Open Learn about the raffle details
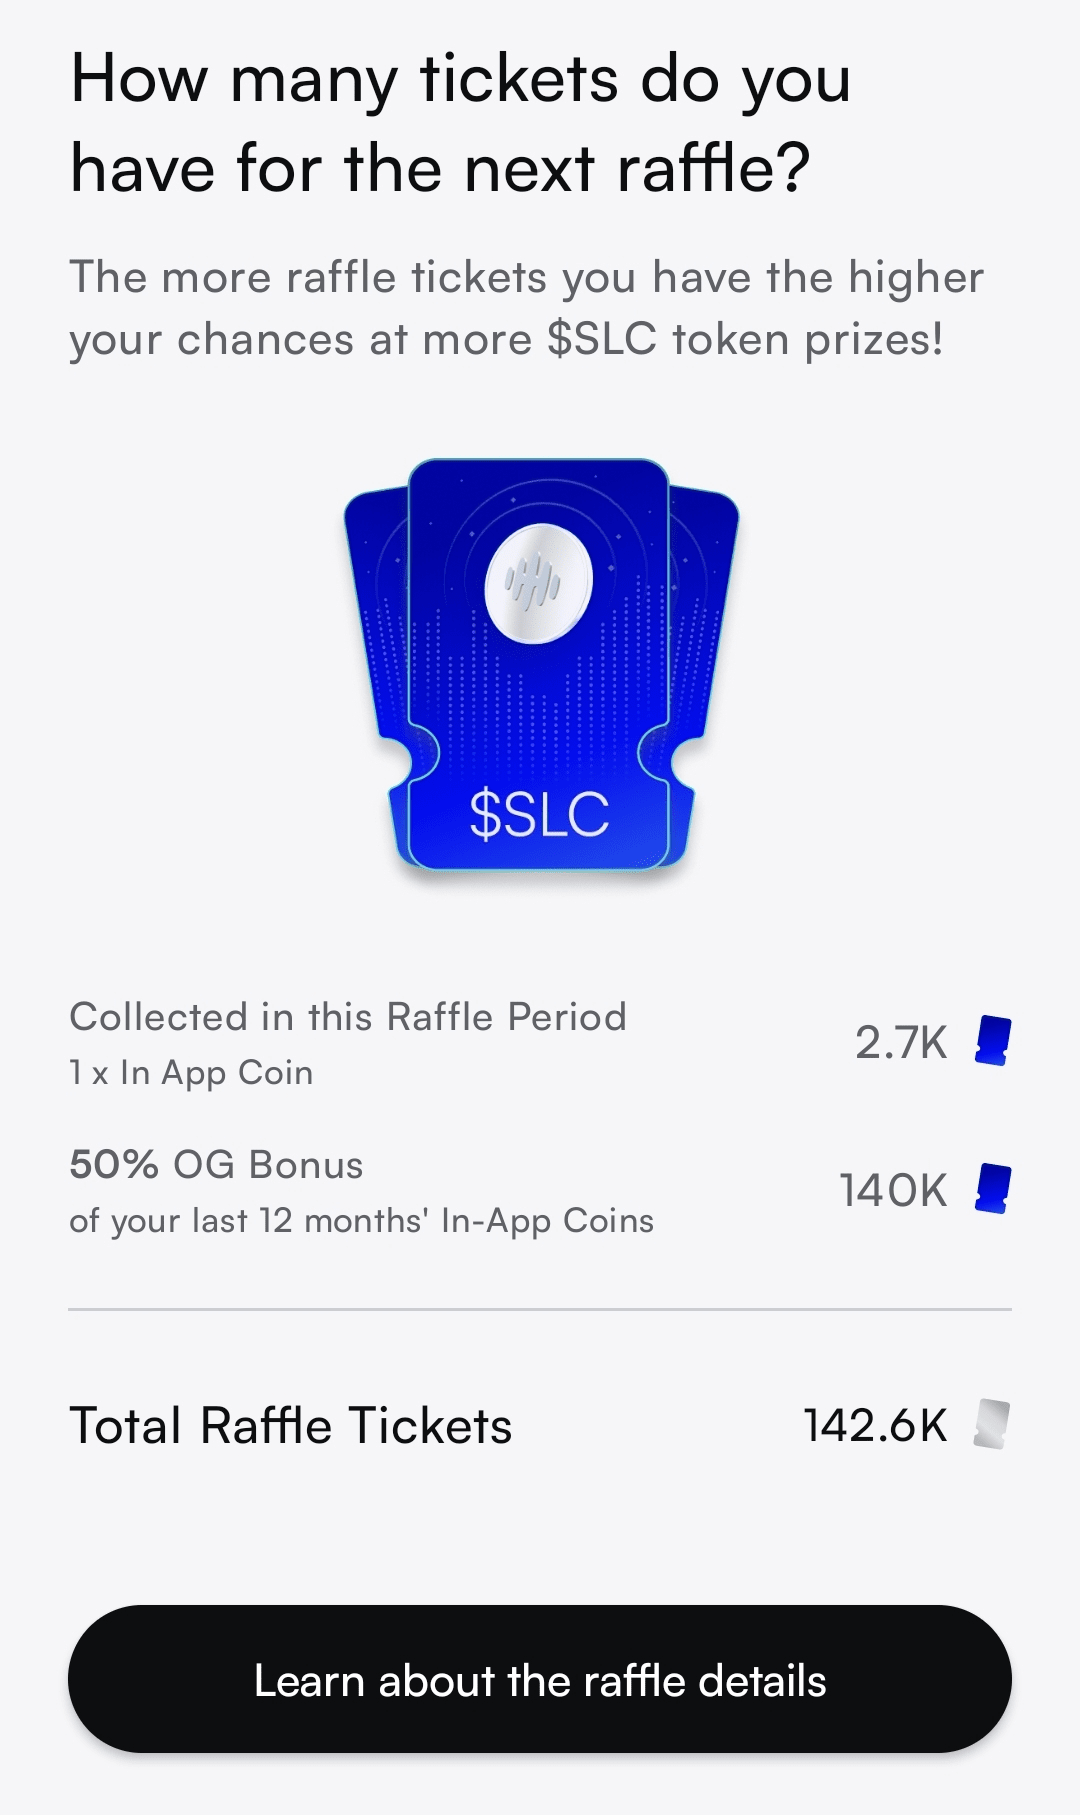 [x=540, y=1679]
